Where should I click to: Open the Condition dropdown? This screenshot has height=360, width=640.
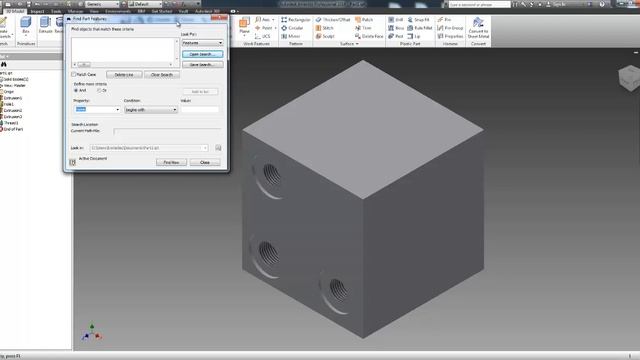click(151, 110)
